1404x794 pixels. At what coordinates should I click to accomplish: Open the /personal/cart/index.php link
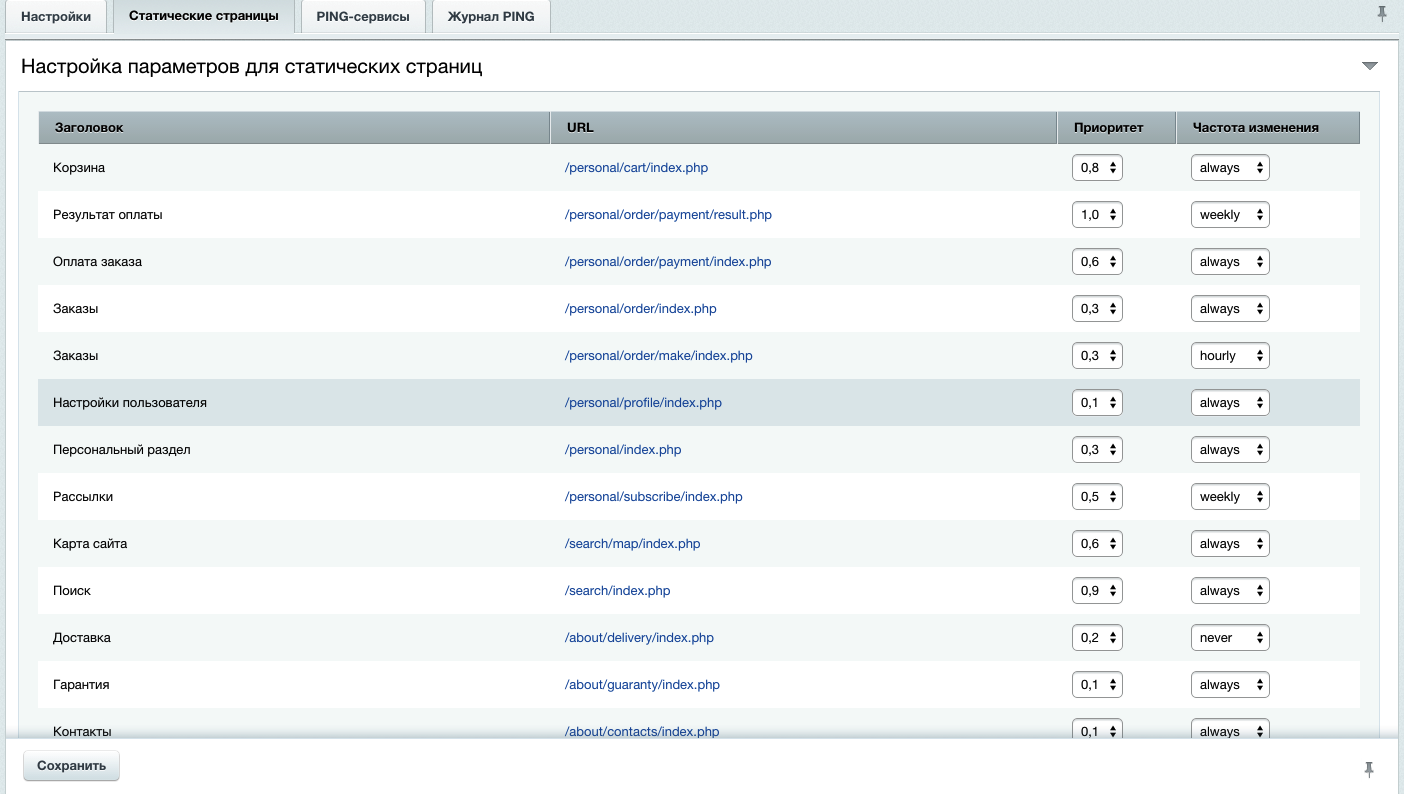(636, 168)
